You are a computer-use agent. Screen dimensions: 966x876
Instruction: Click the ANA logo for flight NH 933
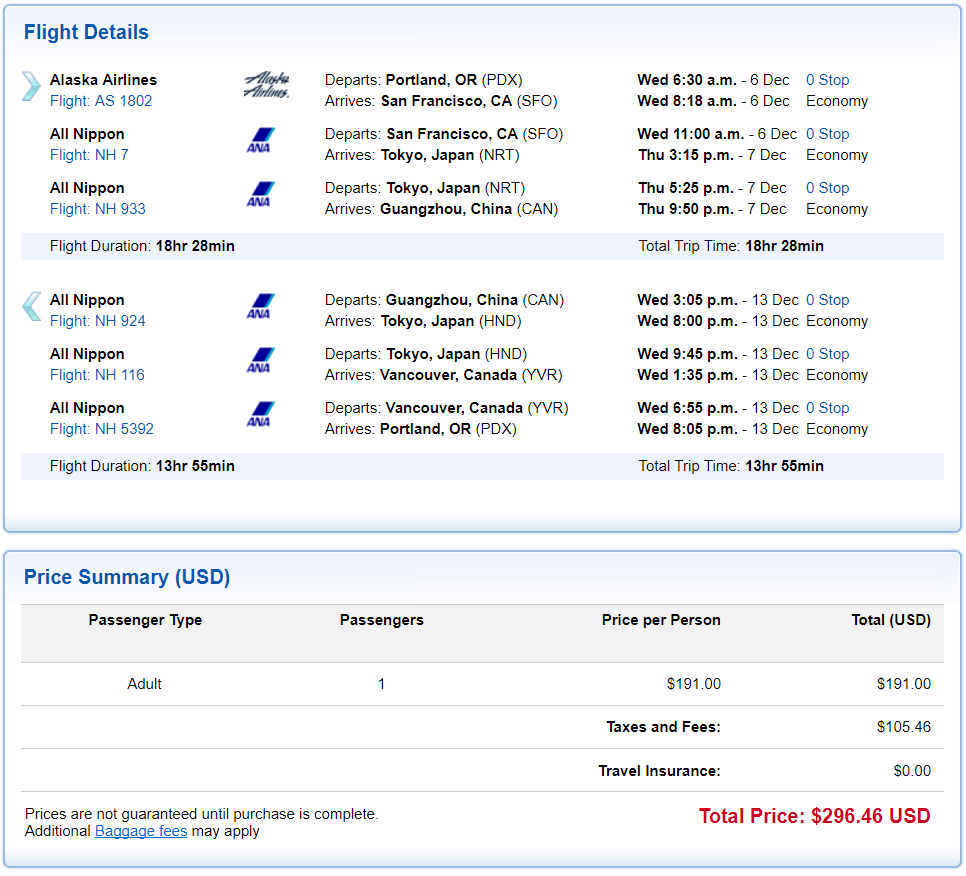click(261, 195)
